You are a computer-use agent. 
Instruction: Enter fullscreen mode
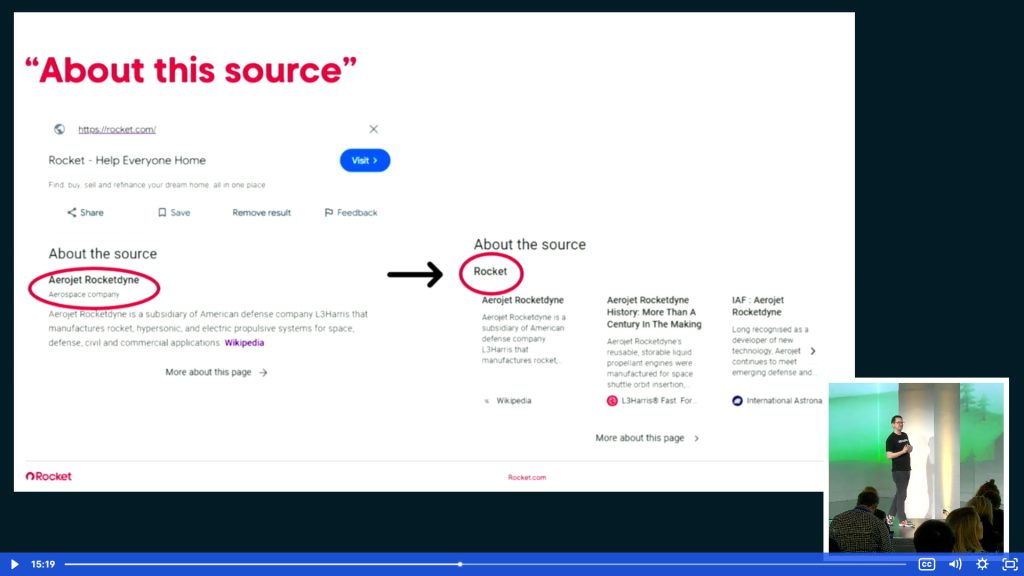[1010, 564]
